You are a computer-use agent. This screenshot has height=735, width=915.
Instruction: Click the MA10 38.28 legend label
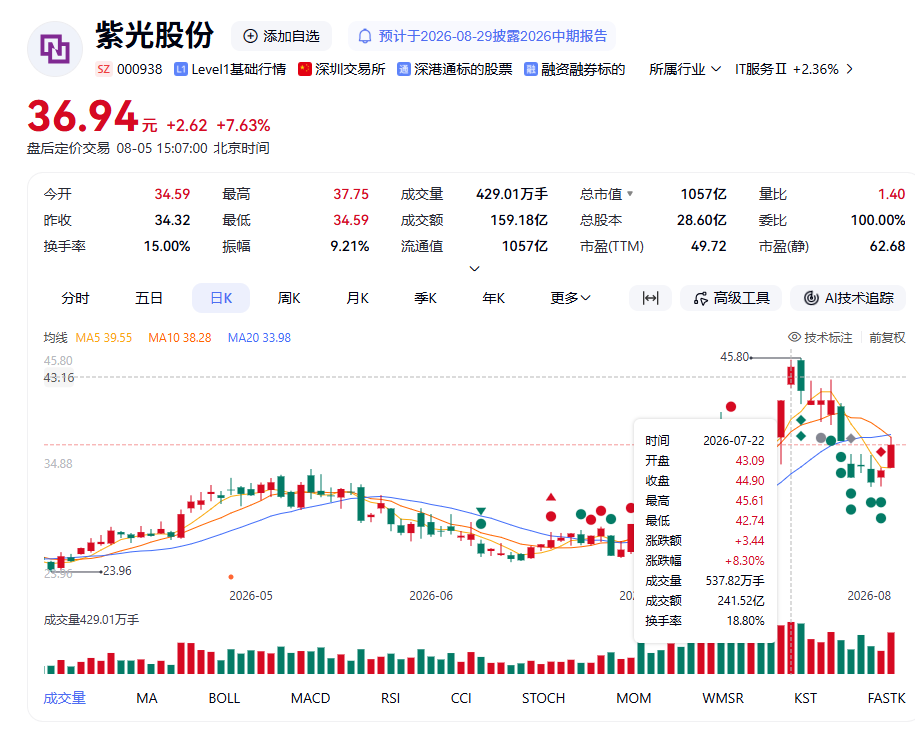180,338
